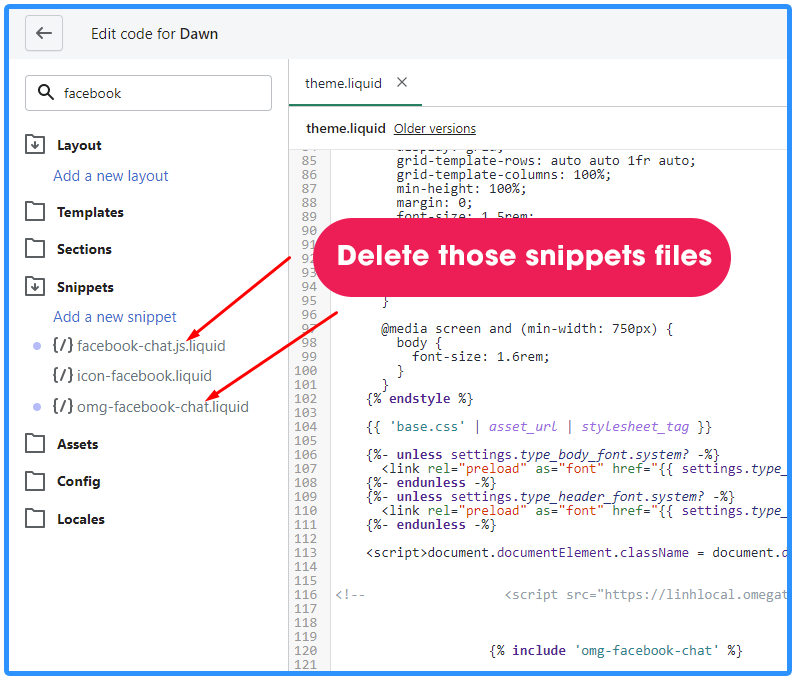Open facebook-chat.js.liquid snippet file
The width and height of the screenshot is (796, 680).
point(150,346)
